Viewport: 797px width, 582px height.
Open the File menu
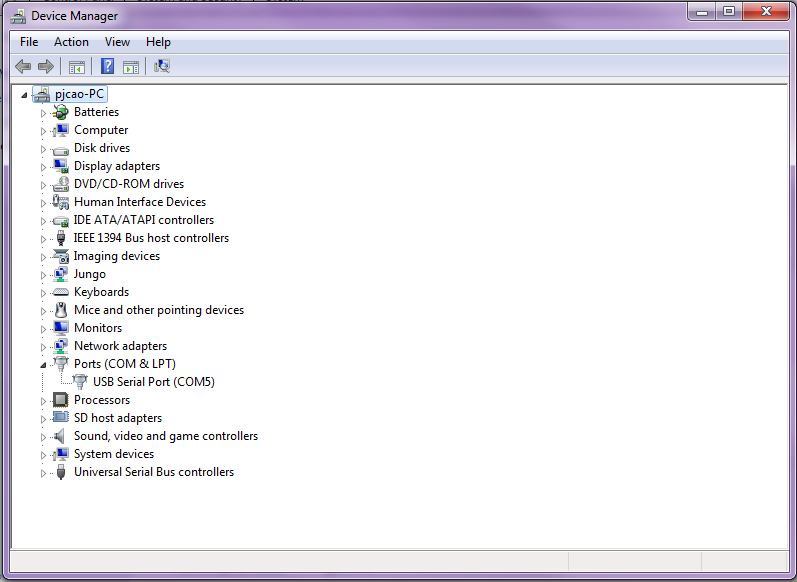click(x=29, y=42)
